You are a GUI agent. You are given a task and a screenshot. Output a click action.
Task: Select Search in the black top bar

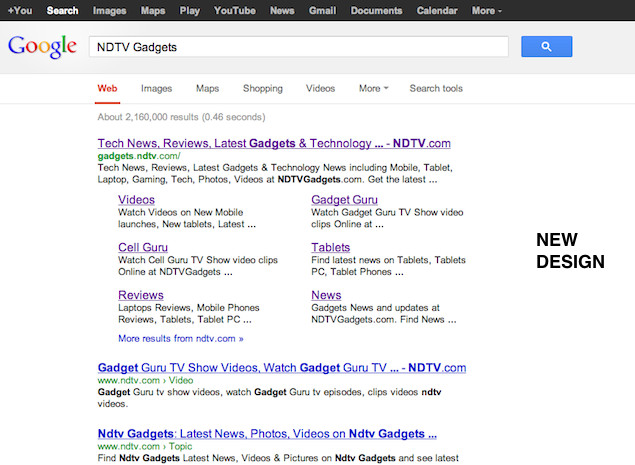[x=62, y=11]
